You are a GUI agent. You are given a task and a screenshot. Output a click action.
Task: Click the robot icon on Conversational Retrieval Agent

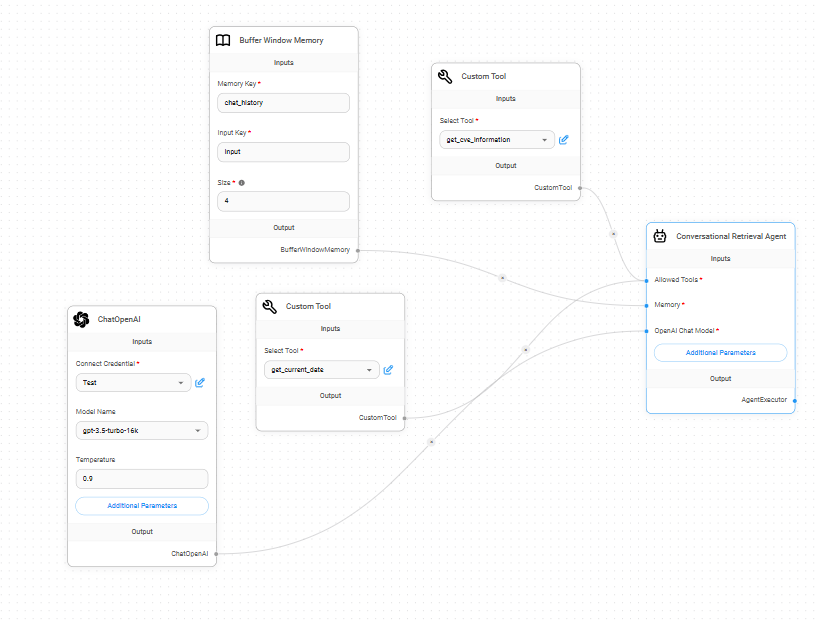(660, 237)
